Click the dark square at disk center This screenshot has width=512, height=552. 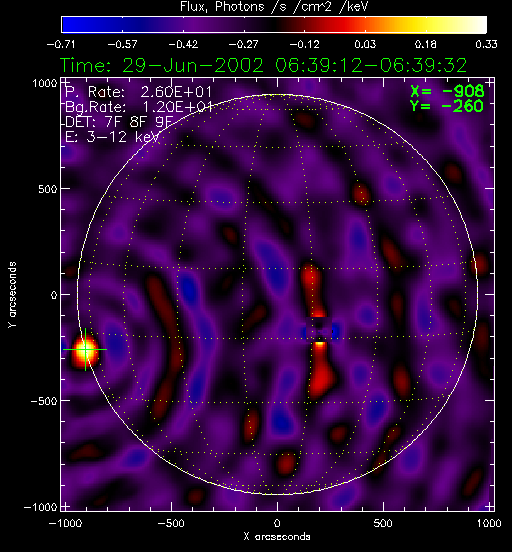coord(319,330)
